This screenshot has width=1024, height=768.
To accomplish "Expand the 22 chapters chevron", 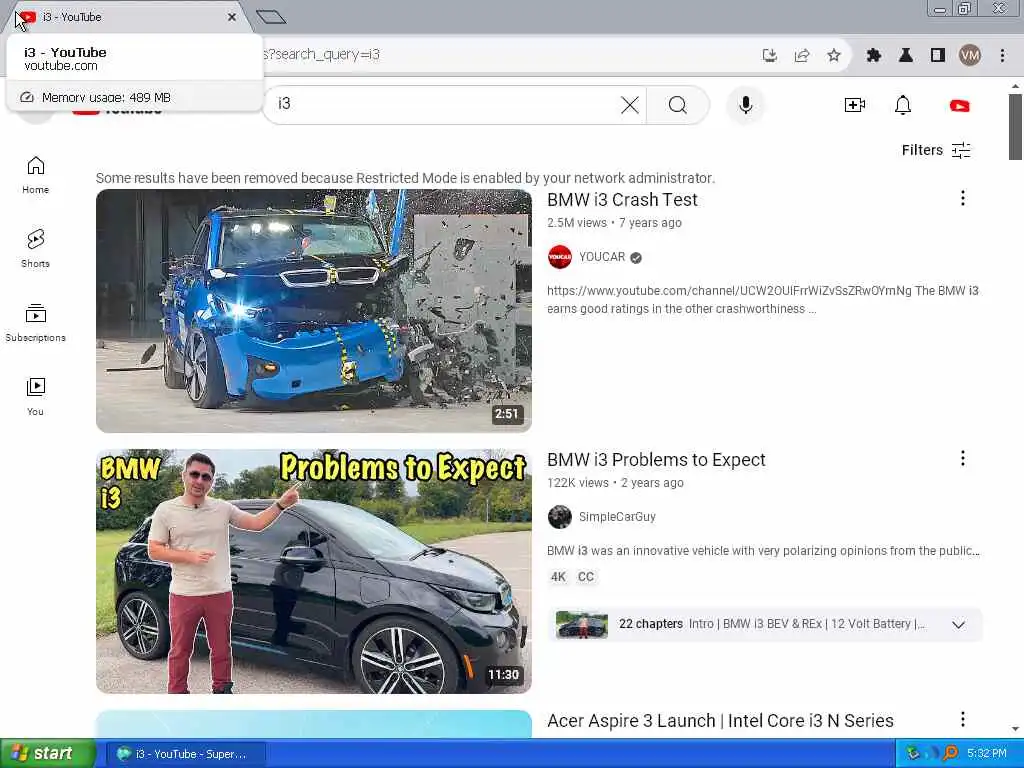I will point(958,624).
